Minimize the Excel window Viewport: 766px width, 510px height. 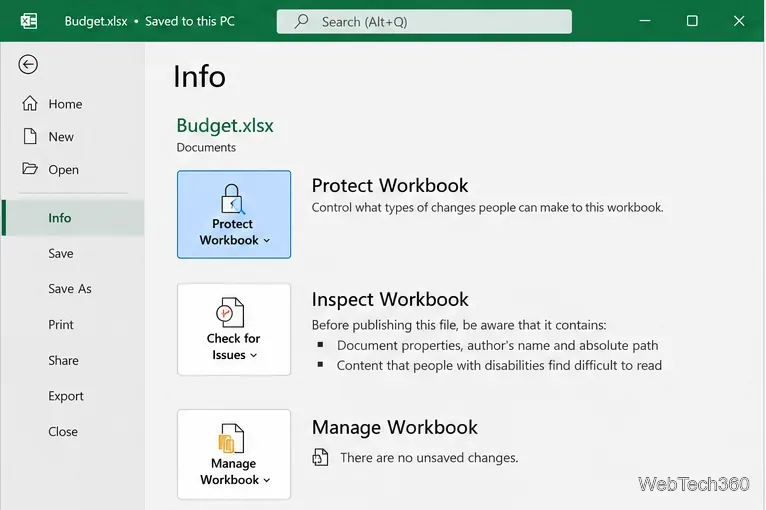645,21
